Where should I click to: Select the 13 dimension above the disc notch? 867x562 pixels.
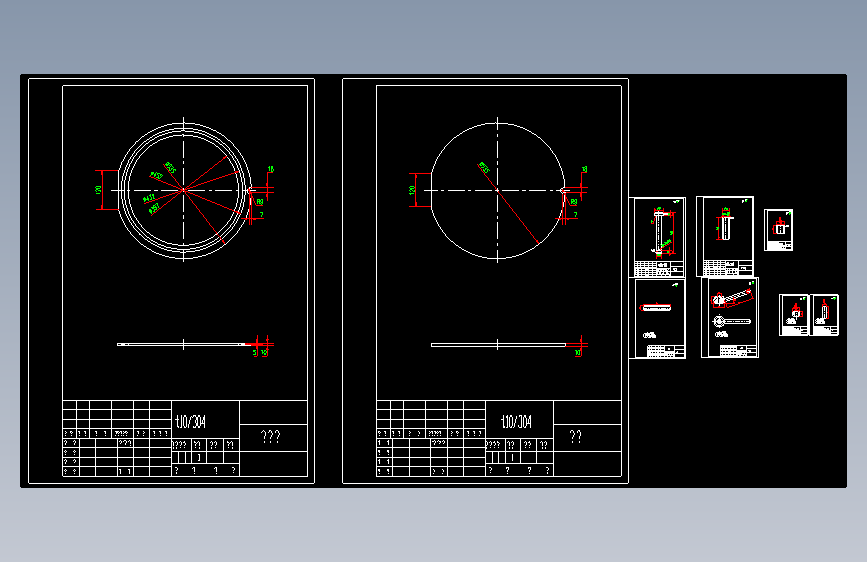tap(584, 169)
